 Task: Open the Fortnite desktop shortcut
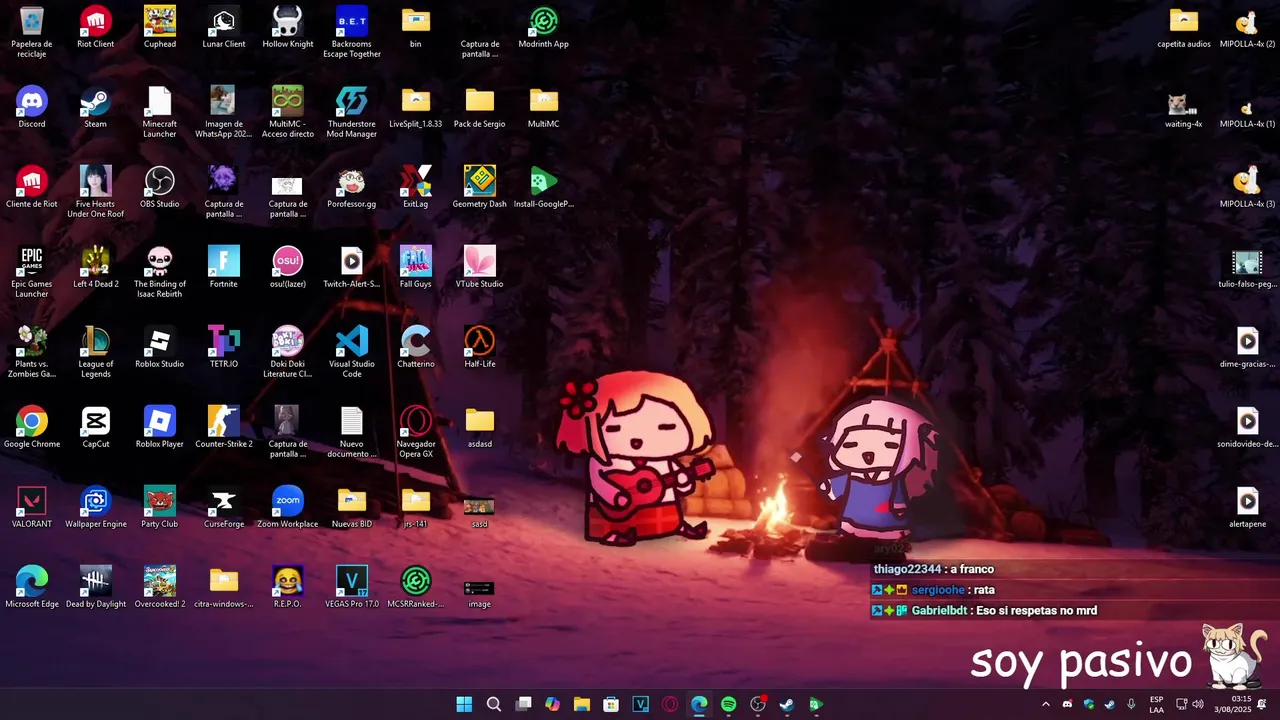coord(224,267)
